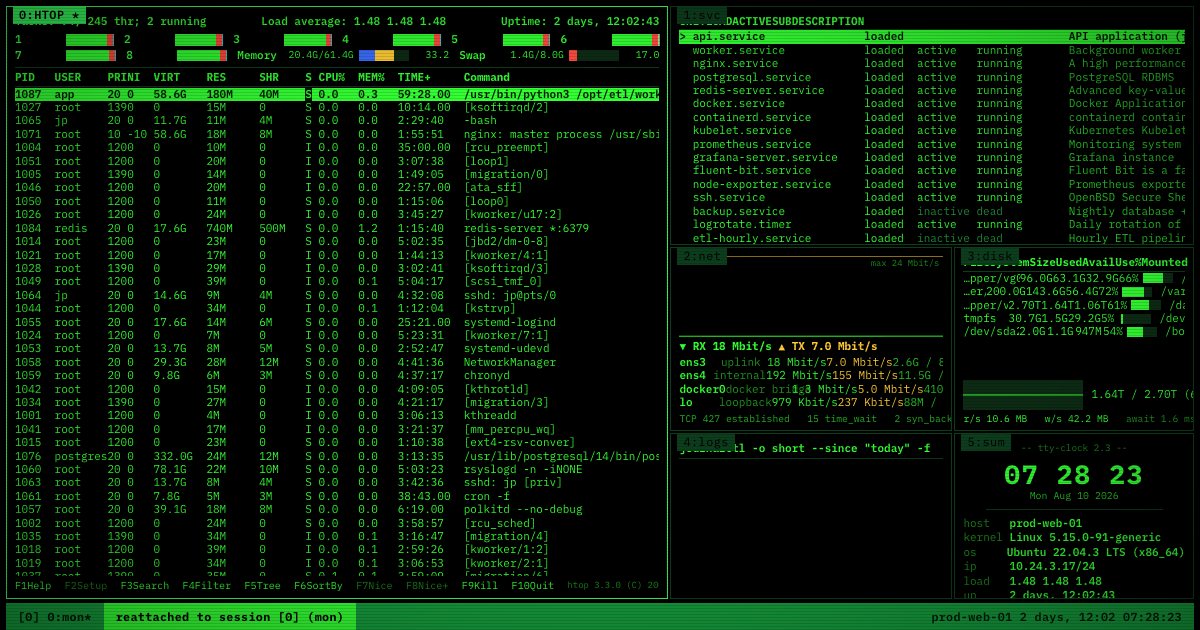Viewport: 1200px width, 630px height.
Task: Click the Swap usage meter bar
Action: 594,55
